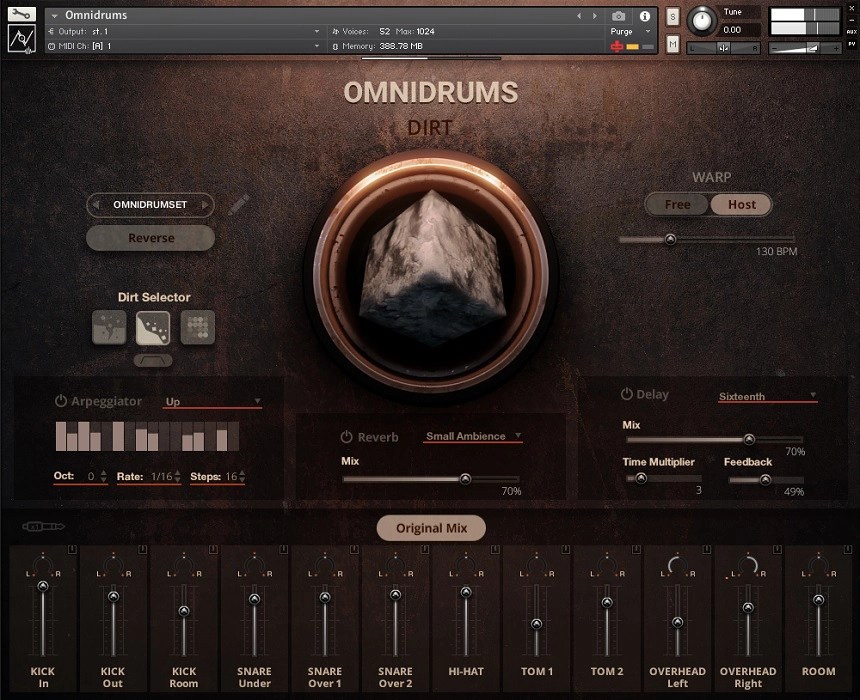The height and width of the screenshot is (700, 860).
Task: Click the pencil edit icon beside OMNIDRUMSET
Action: pyautogui.click(x=238, y=204)
